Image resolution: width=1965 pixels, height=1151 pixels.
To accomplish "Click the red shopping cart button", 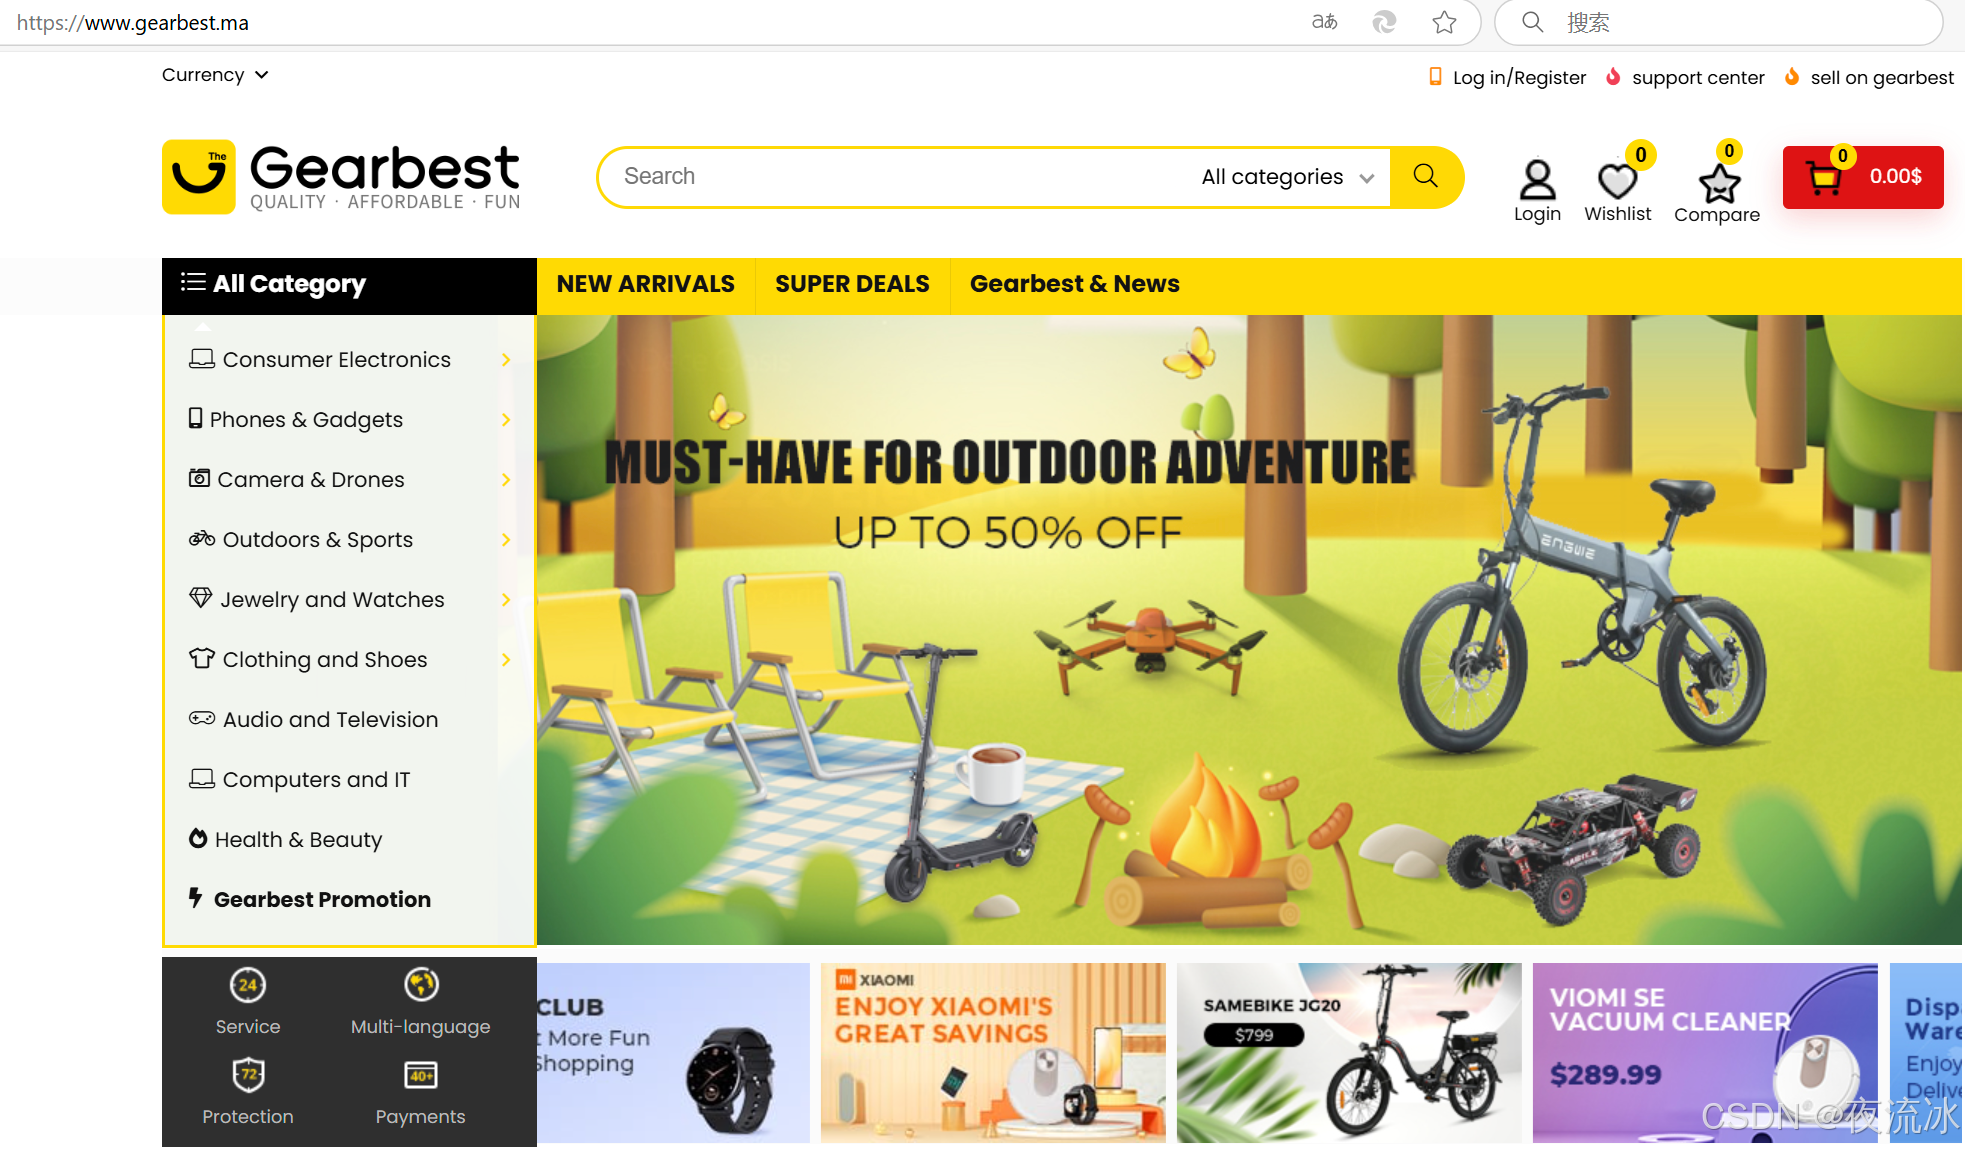I will point(1863,177).
